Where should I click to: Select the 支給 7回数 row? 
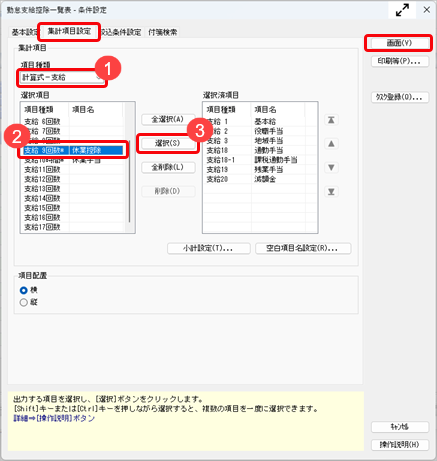(x=73, y=131)
